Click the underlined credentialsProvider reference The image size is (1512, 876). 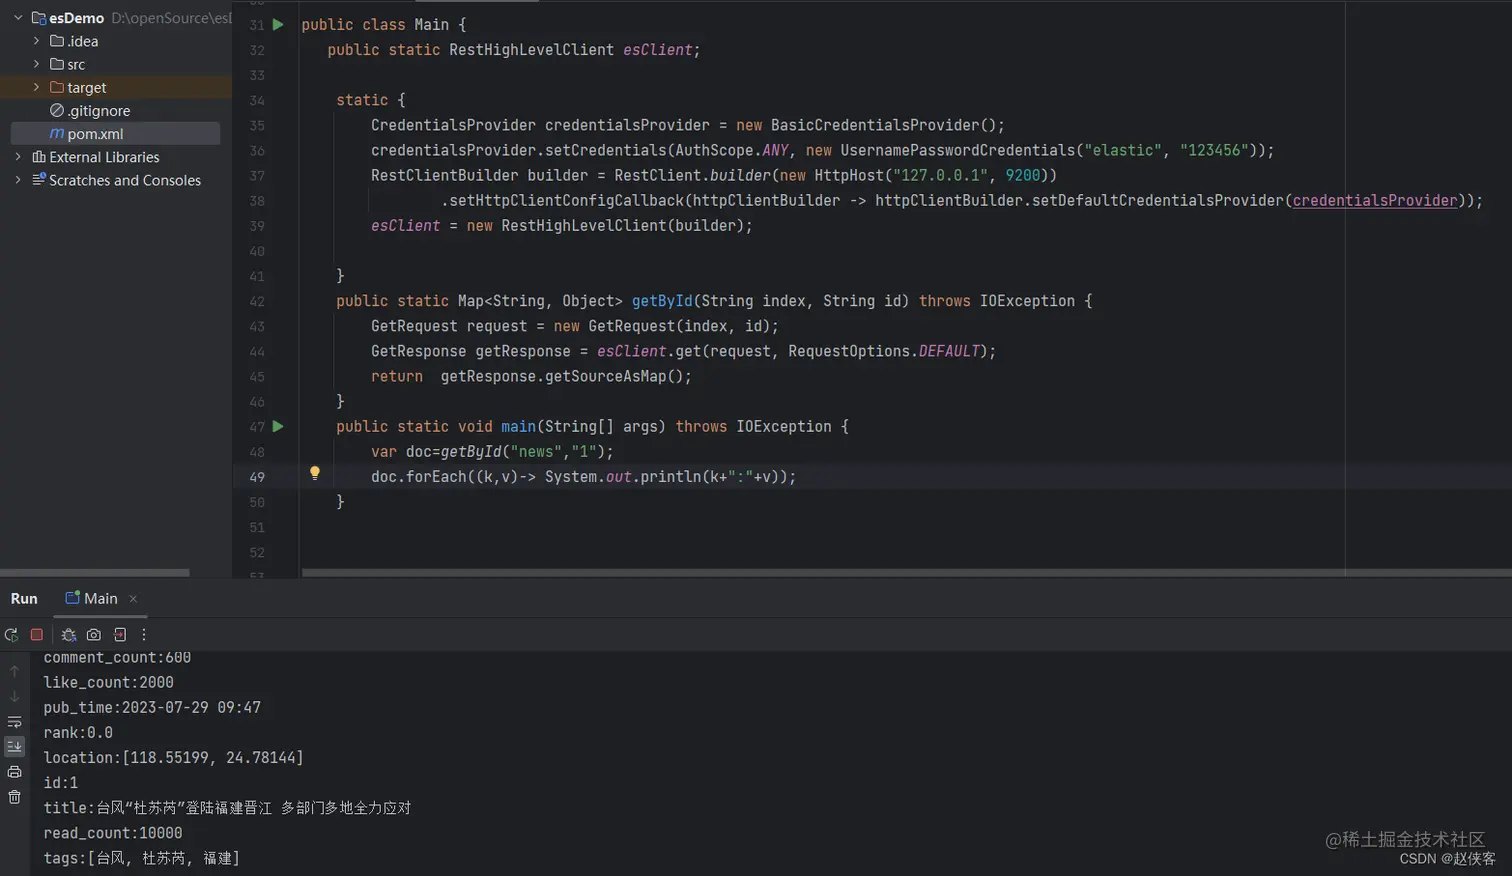pyautogui.click(x=1375, y=201)
